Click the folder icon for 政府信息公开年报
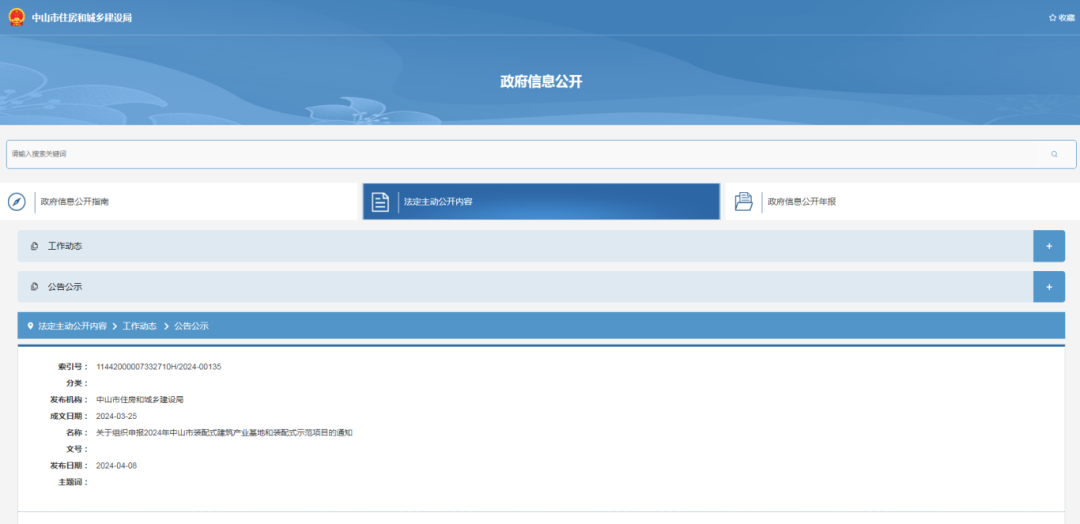Image resolution: width=1080 pixels, height=524 pixels. coord(743,202)
